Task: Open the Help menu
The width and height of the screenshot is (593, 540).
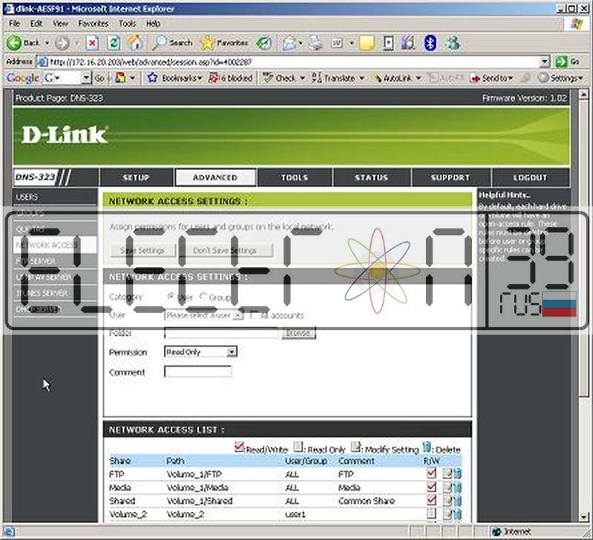Action: 153,23
